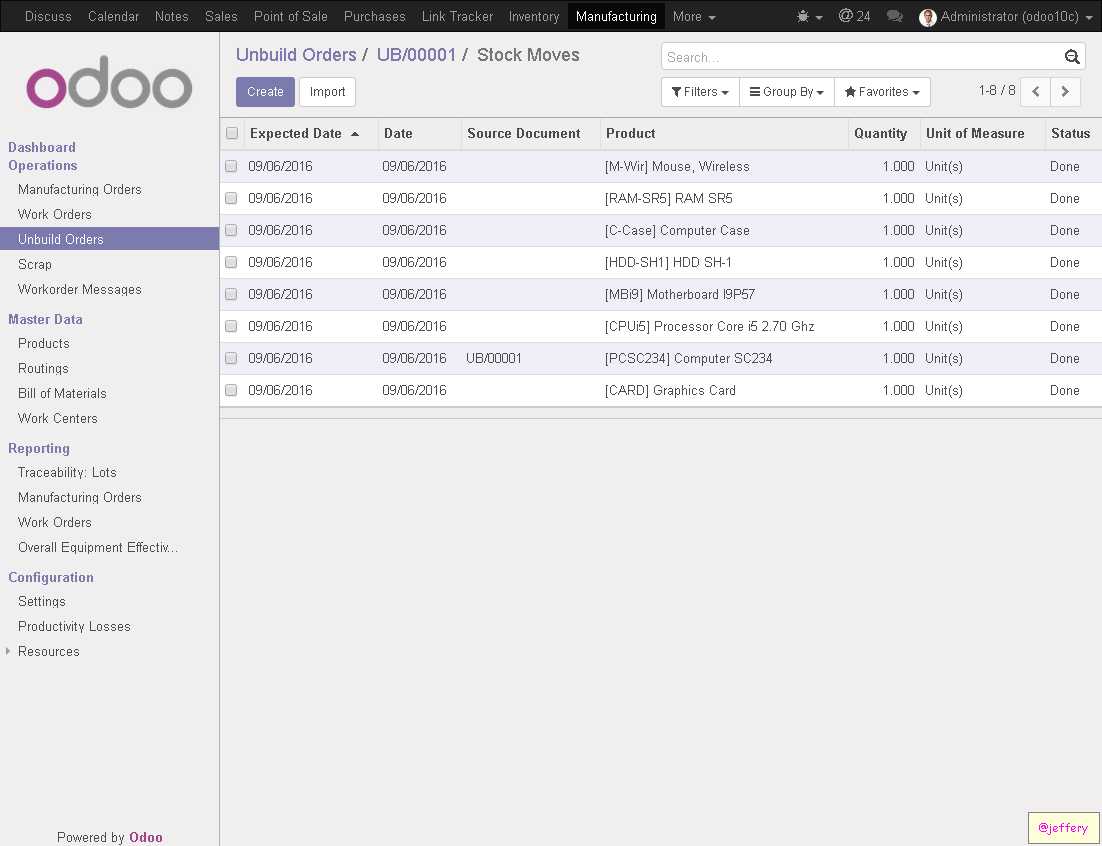Click the Administrator avatar picture

927,18
